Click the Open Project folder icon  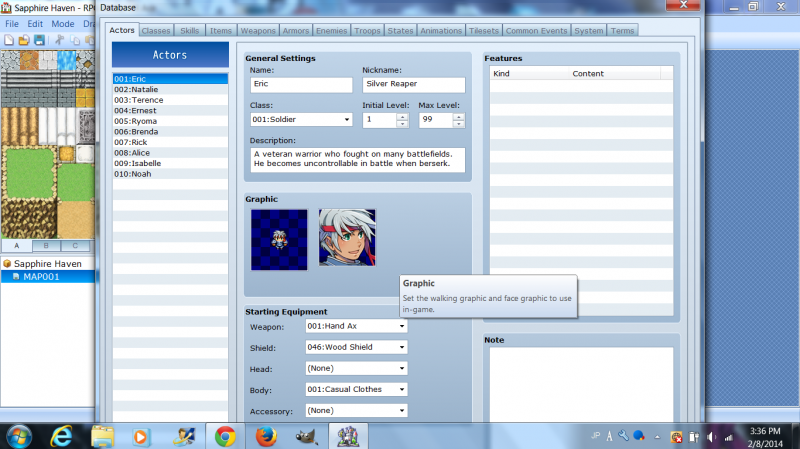pyautogui.click(x=23, y=39)
